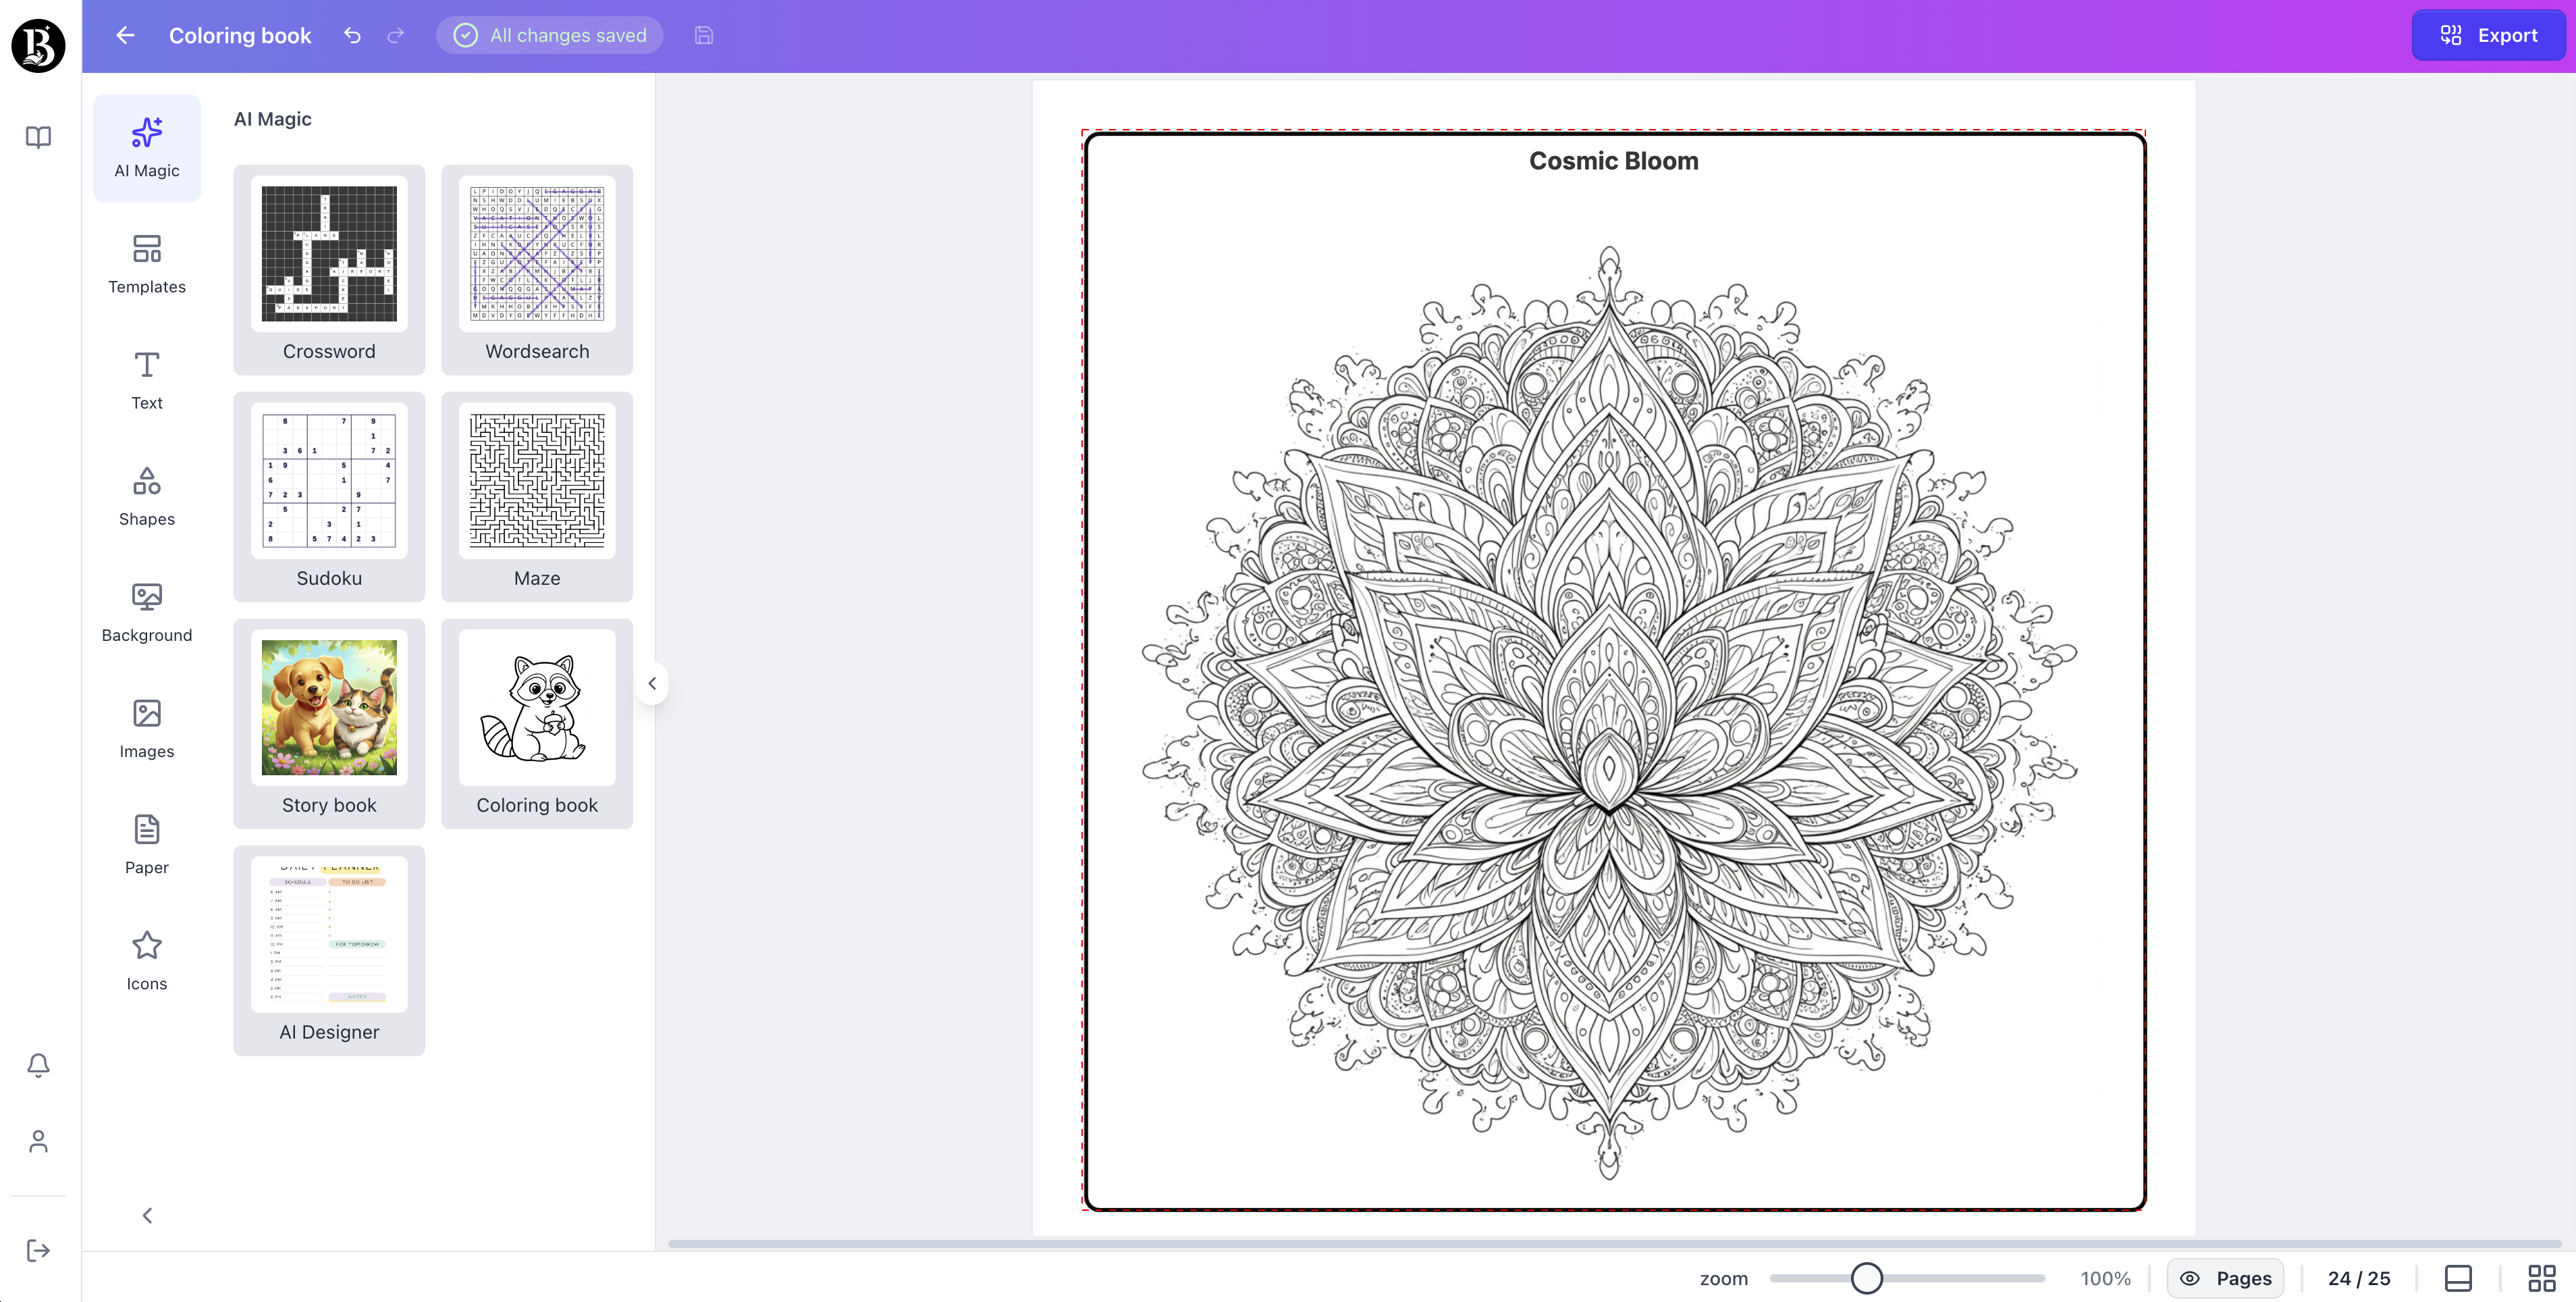Collapse AI Magic panel with chevron

click(652, 684)
